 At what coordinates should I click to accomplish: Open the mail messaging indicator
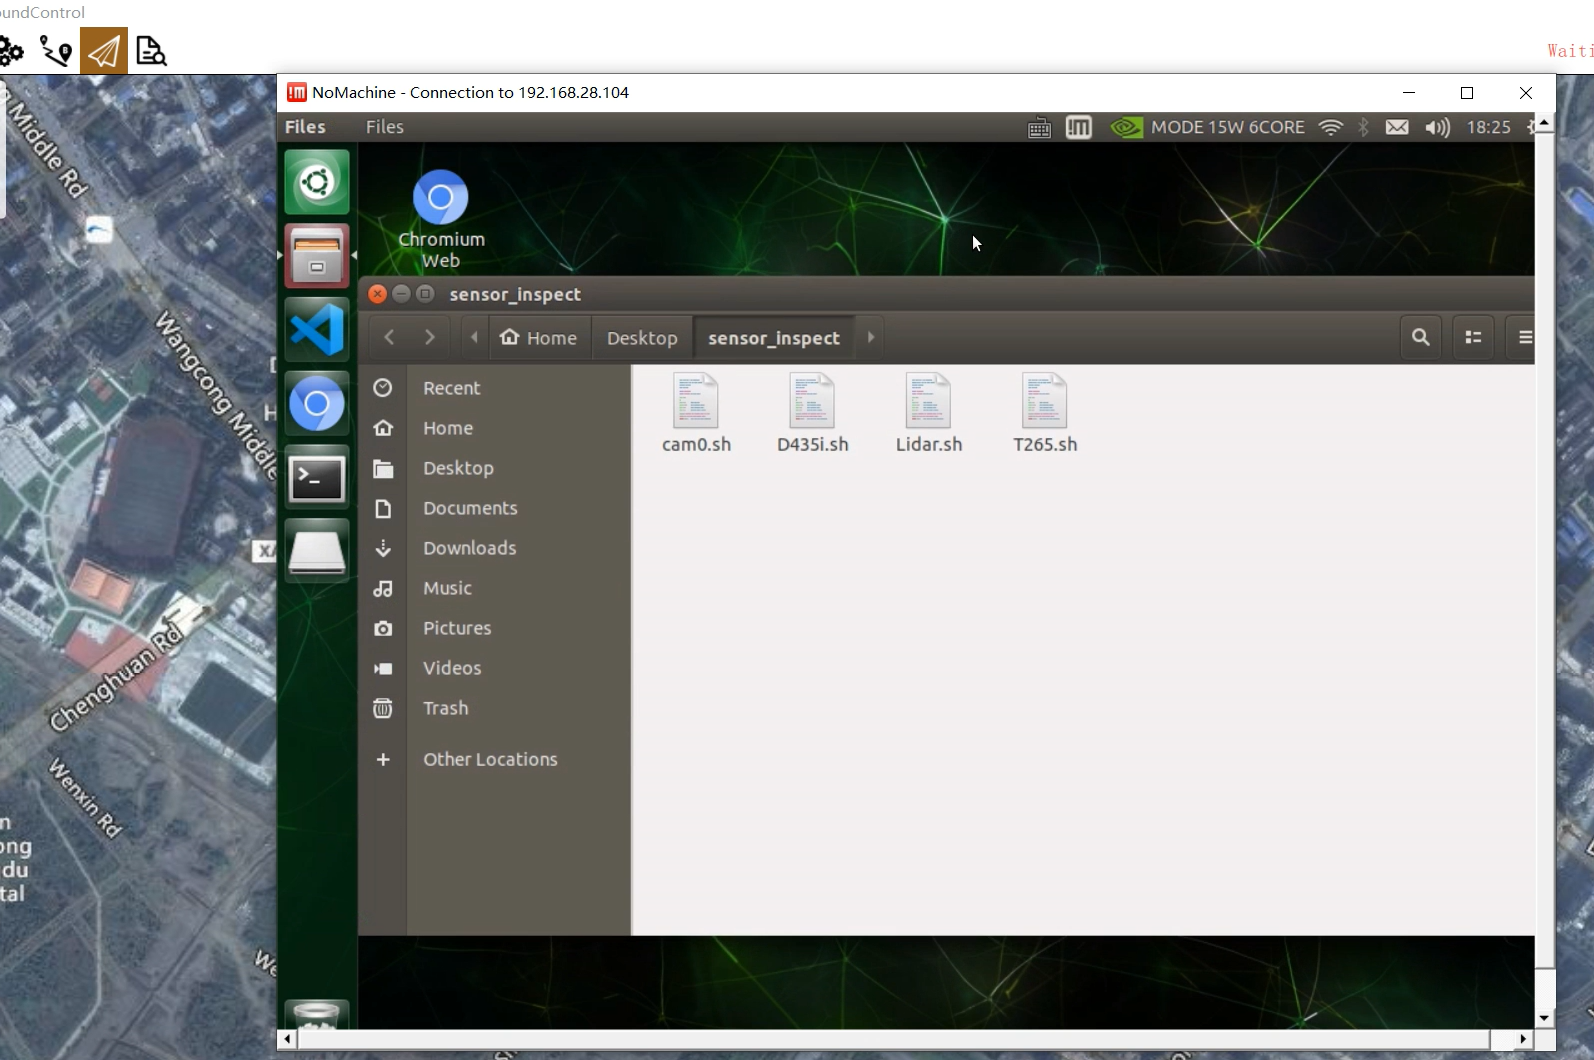coord(1397,127)
